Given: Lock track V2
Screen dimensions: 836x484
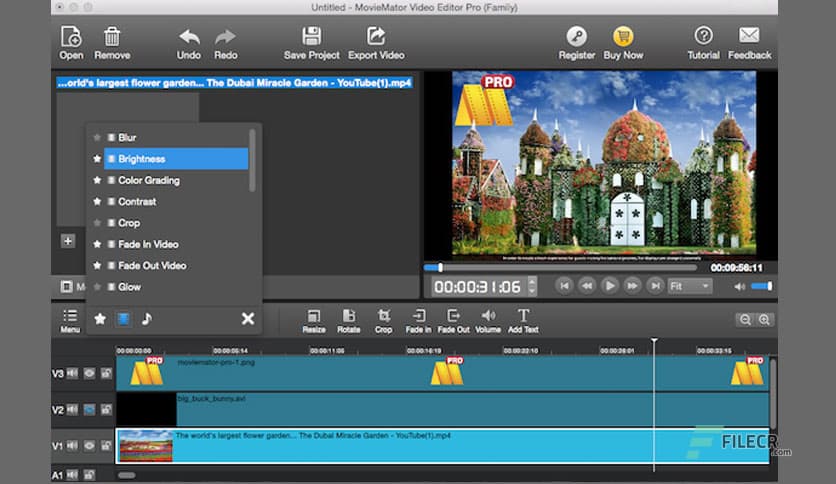Looking at the screenshot, I should click(106, 409).
